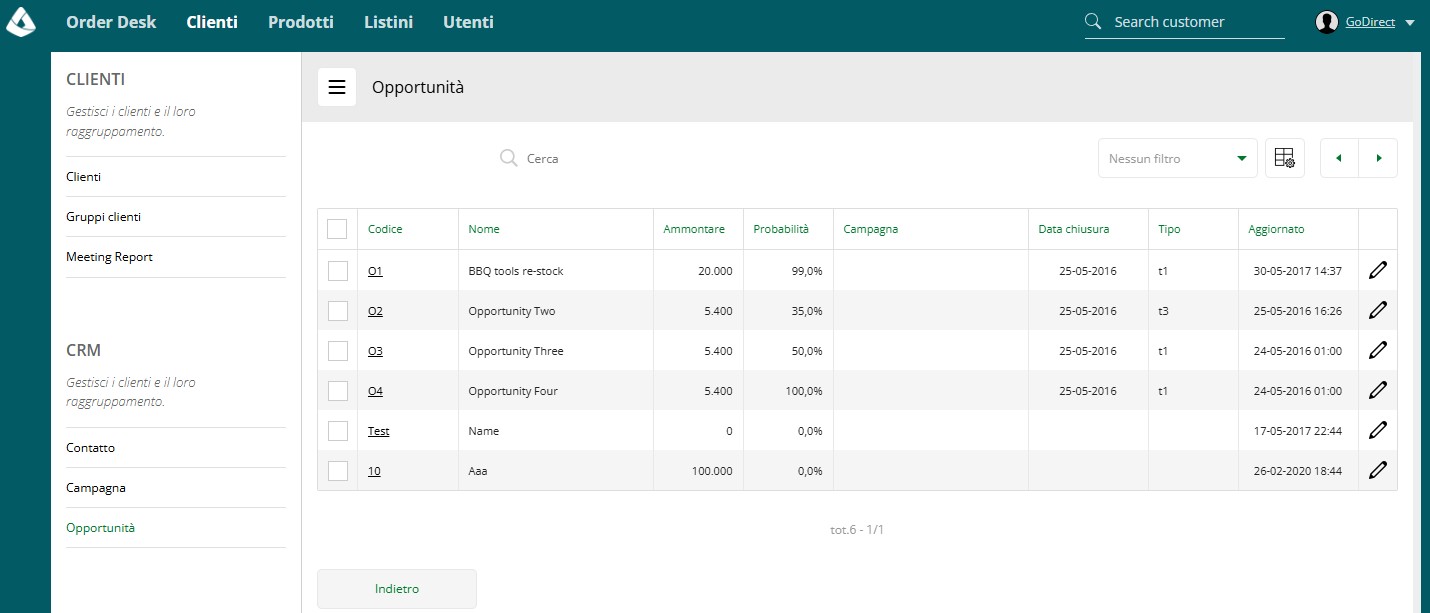Image resolution: width=1430 pixels, height=613 pixels.
Task: Edit the Aaa opportunity row
Action: coord(1378,470)
